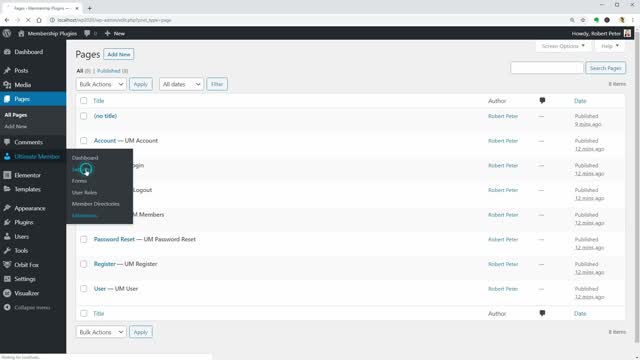Open Plugins plug icon
640x360 pixels.
point(7,222)
